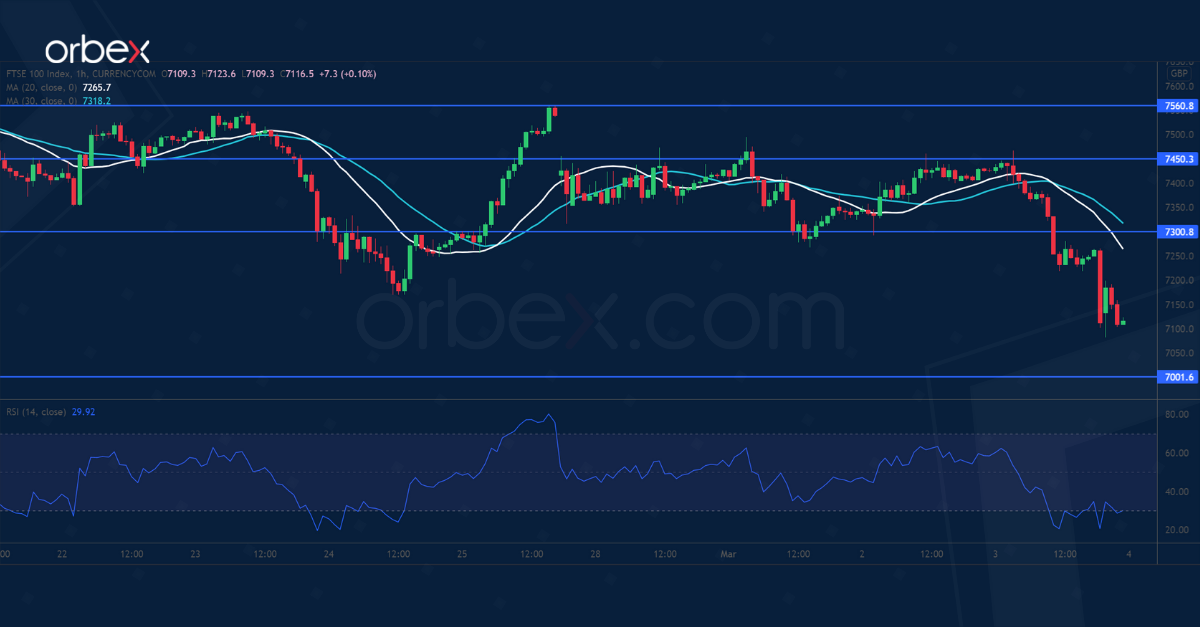Click the Orbex logo
The width and height of the screenshot is (1200, 627).
[x=96, y=50]
